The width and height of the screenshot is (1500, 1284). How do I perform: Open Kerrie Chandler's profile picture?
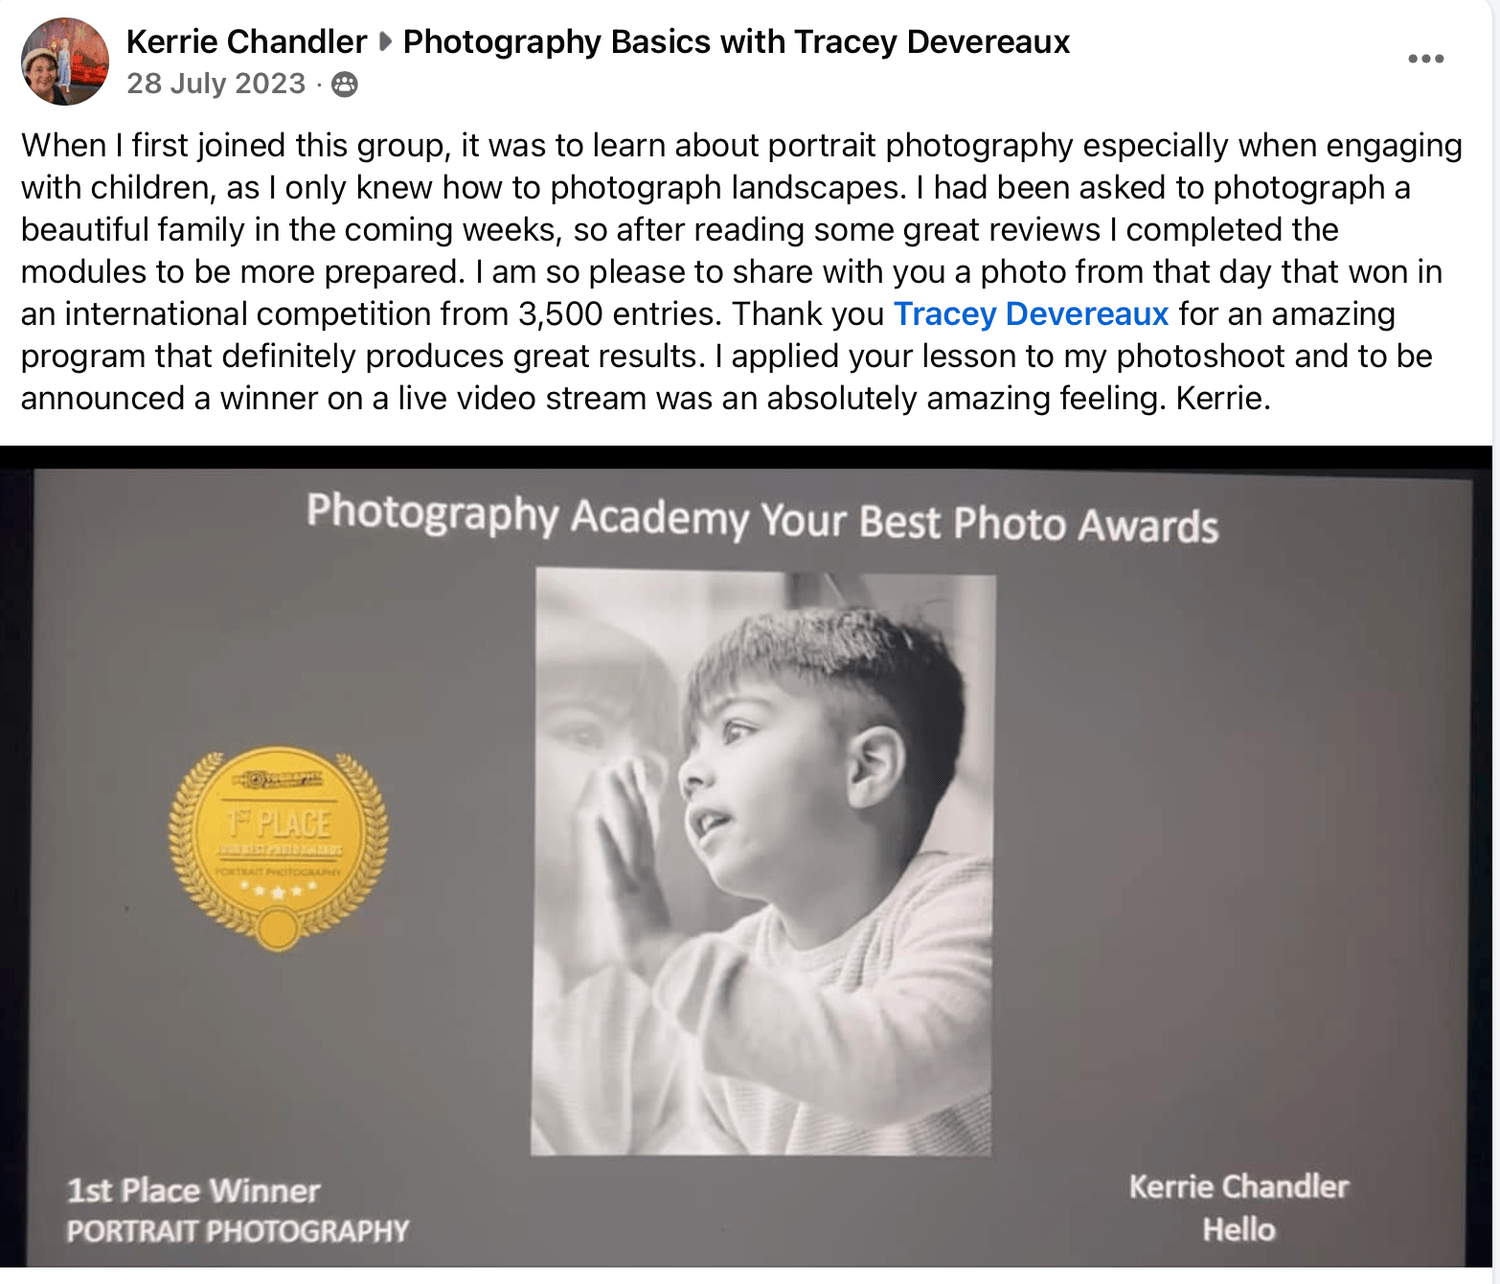(x=65, y=61)
